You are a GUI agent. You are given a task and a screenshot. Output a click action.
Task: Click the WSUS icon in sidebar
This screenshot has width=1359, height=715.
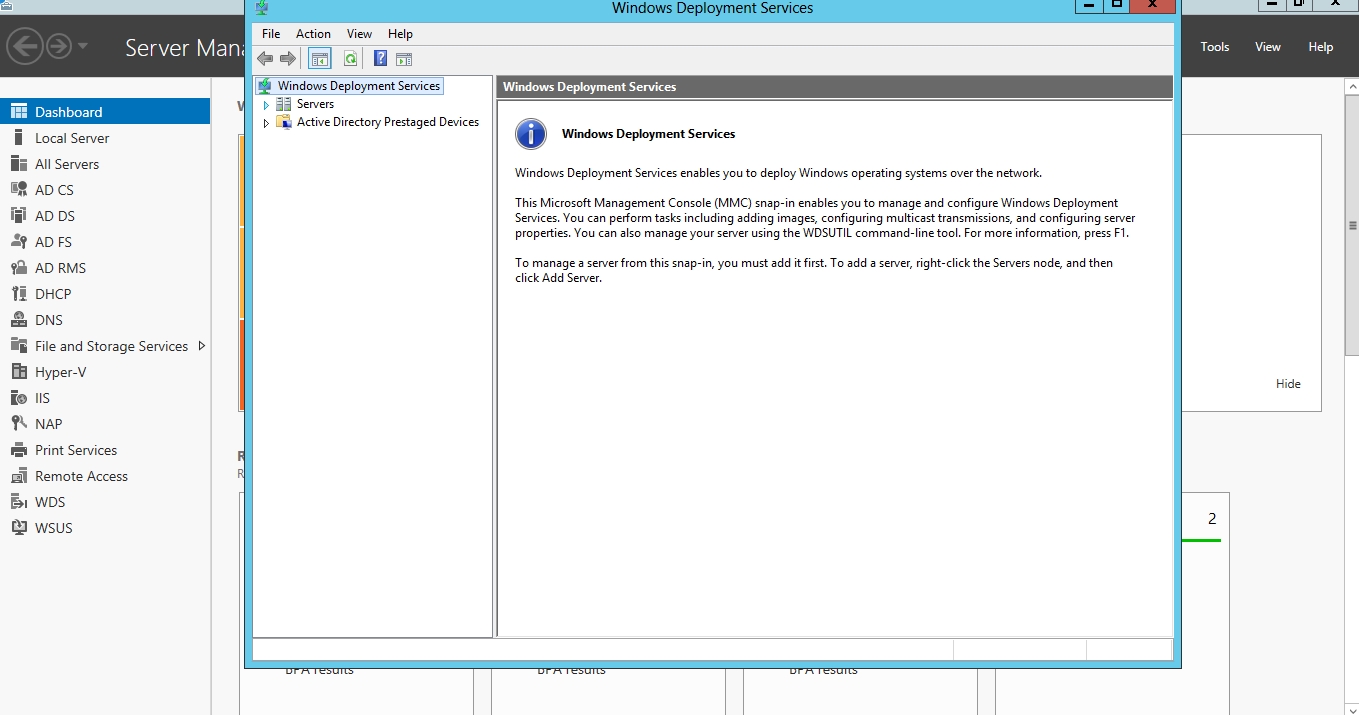pos(18,528)
